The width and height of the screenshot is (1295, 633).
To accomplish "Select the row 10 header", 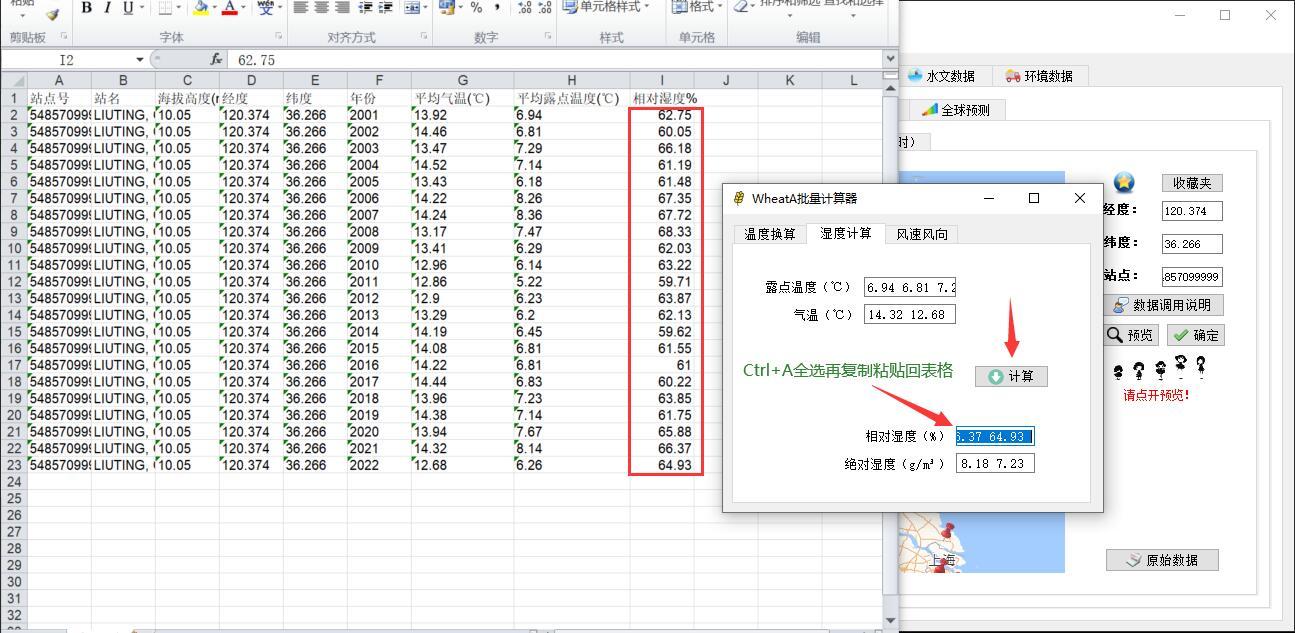I will click(x=14, y=248).
